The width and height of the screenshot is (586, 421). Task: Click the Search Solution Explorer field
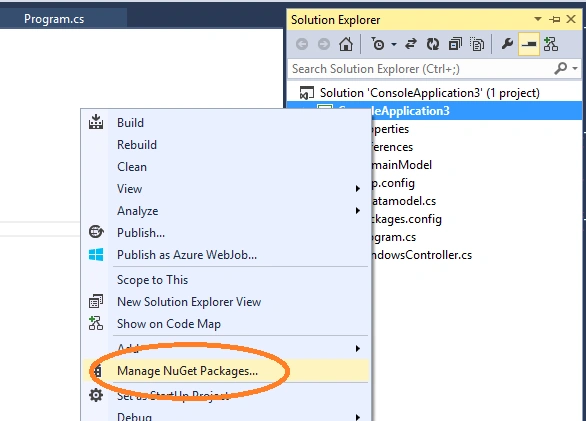tap(420, 69)
